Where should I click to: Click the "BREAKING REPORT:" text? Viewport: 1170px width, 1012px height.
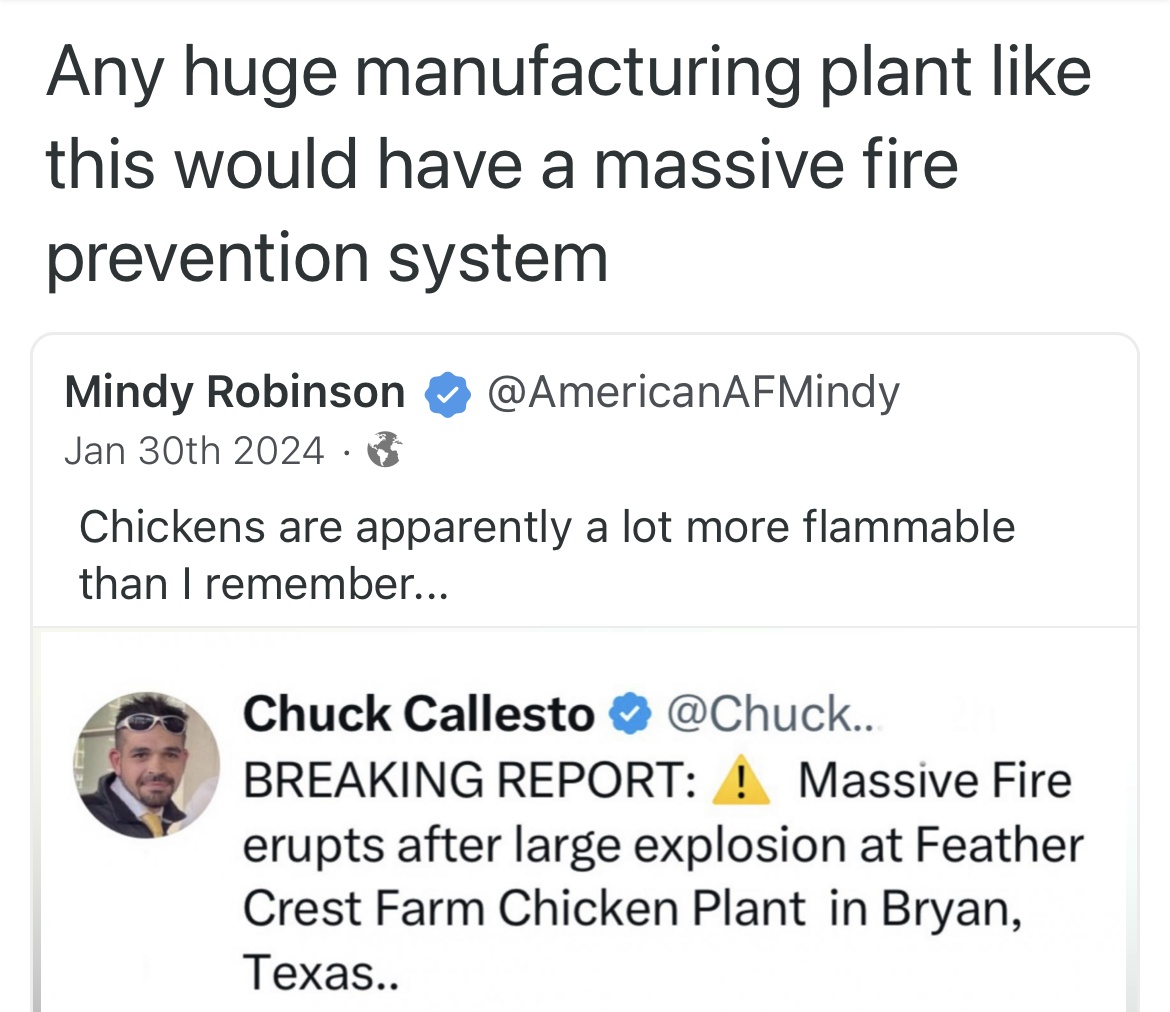(x=470, y=781)
